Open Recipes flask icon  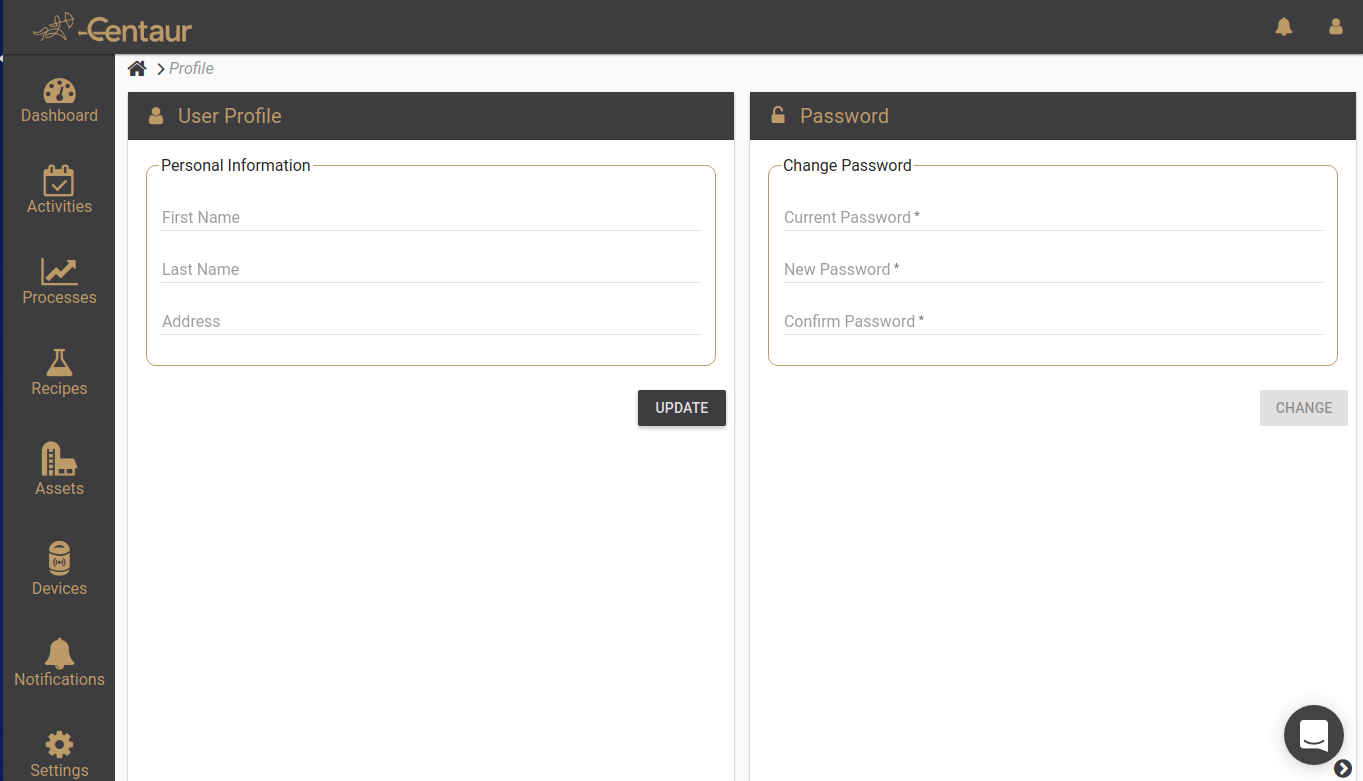click(x=59, y=362)
